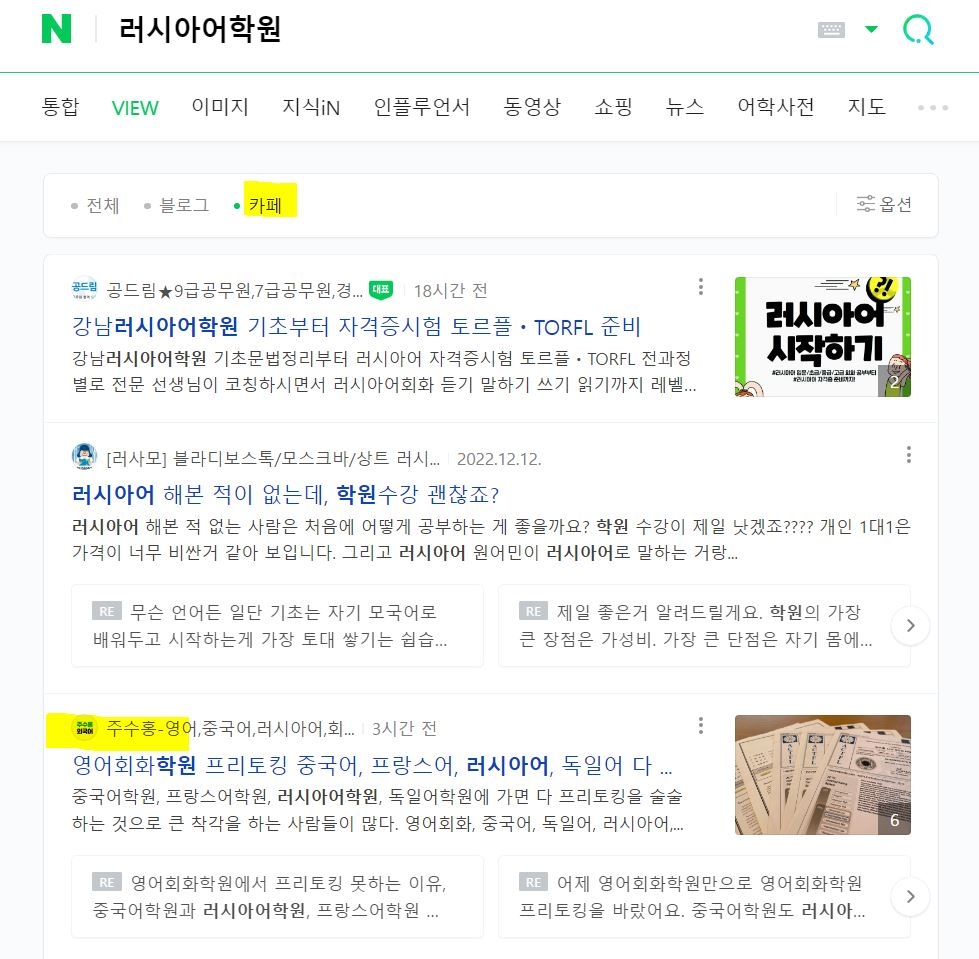Switch to the 이미지 tab
Image resolution: width=979 pixels, height=959 pixels.
[220, 107]
